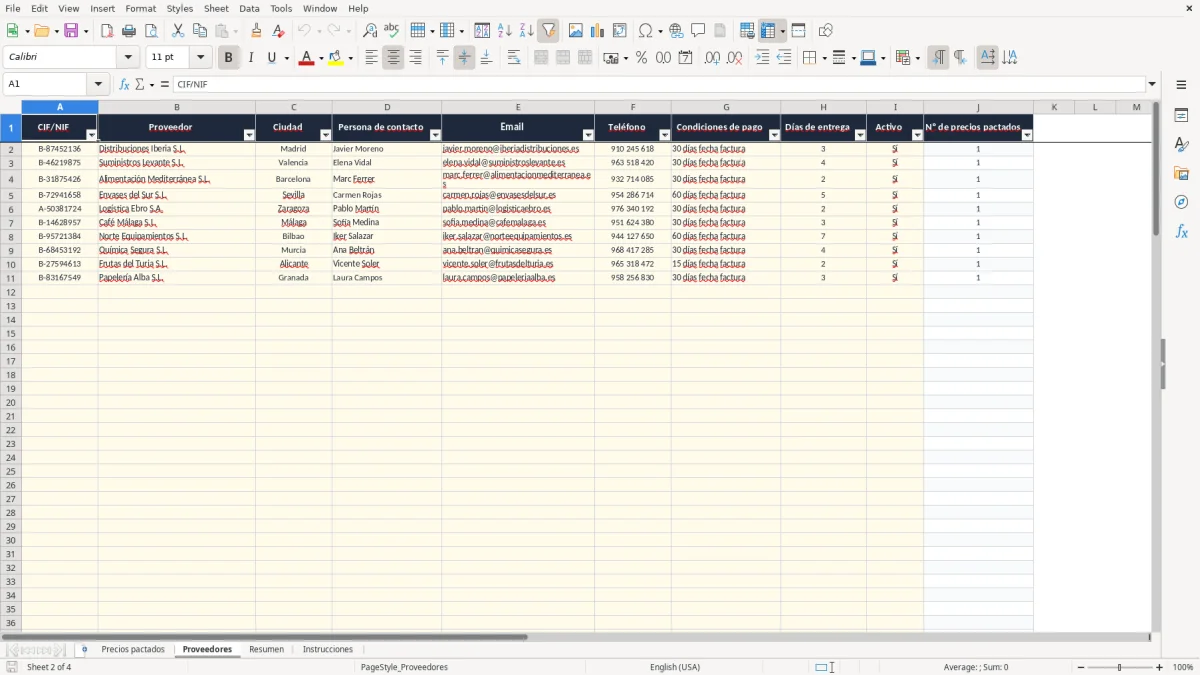The width and height of the screenshot is (1200, 675).
Task: Click the Name Box input field
Action: pos(46,84)
